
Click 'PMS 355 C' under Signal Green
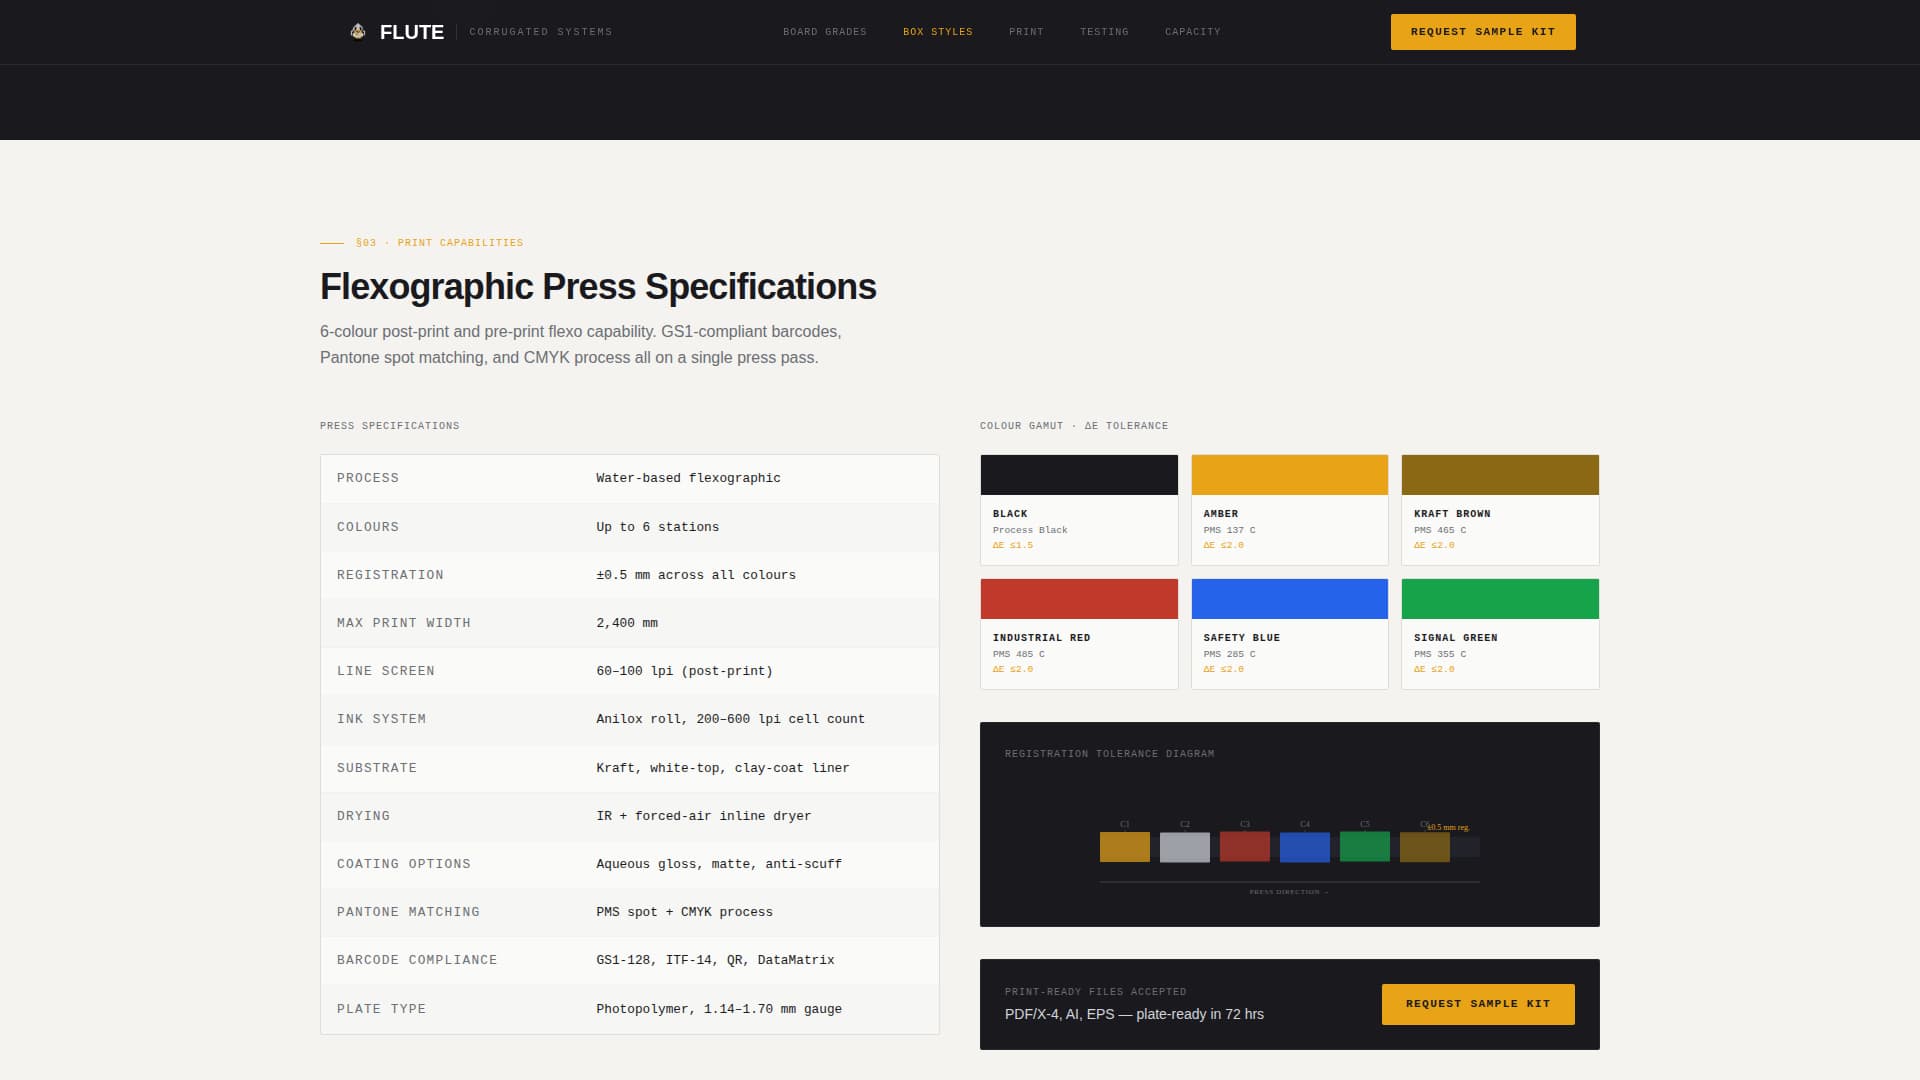click(1440, 654)
